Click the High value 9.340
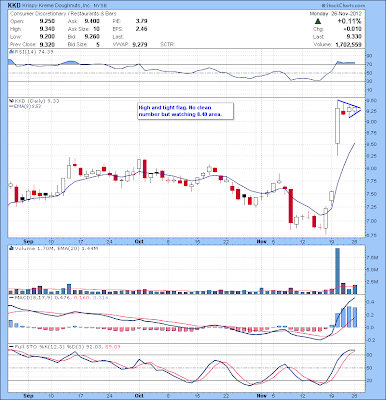Screen dimensions: 386x400 [x=47, y=29]
